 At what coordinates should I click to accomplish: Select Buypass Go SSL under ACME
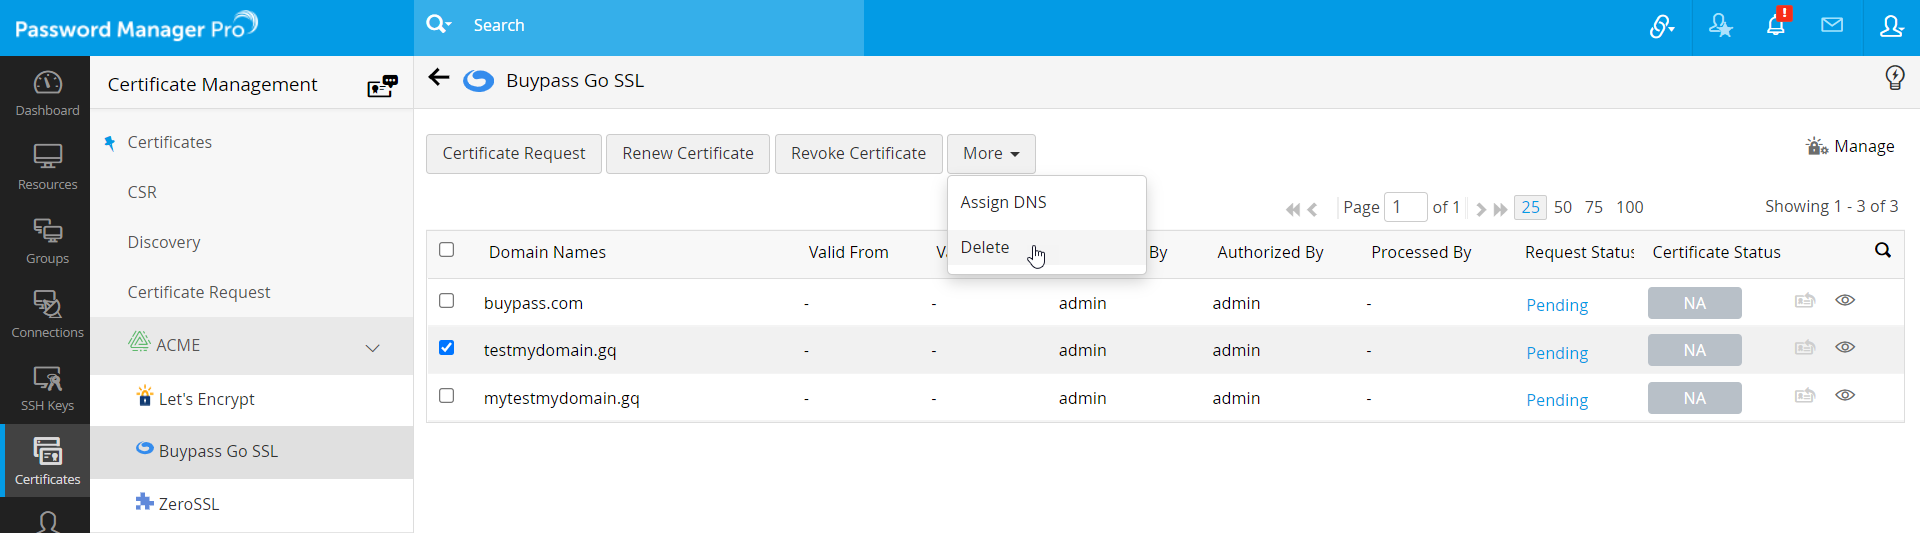click(x=218, y=451)
